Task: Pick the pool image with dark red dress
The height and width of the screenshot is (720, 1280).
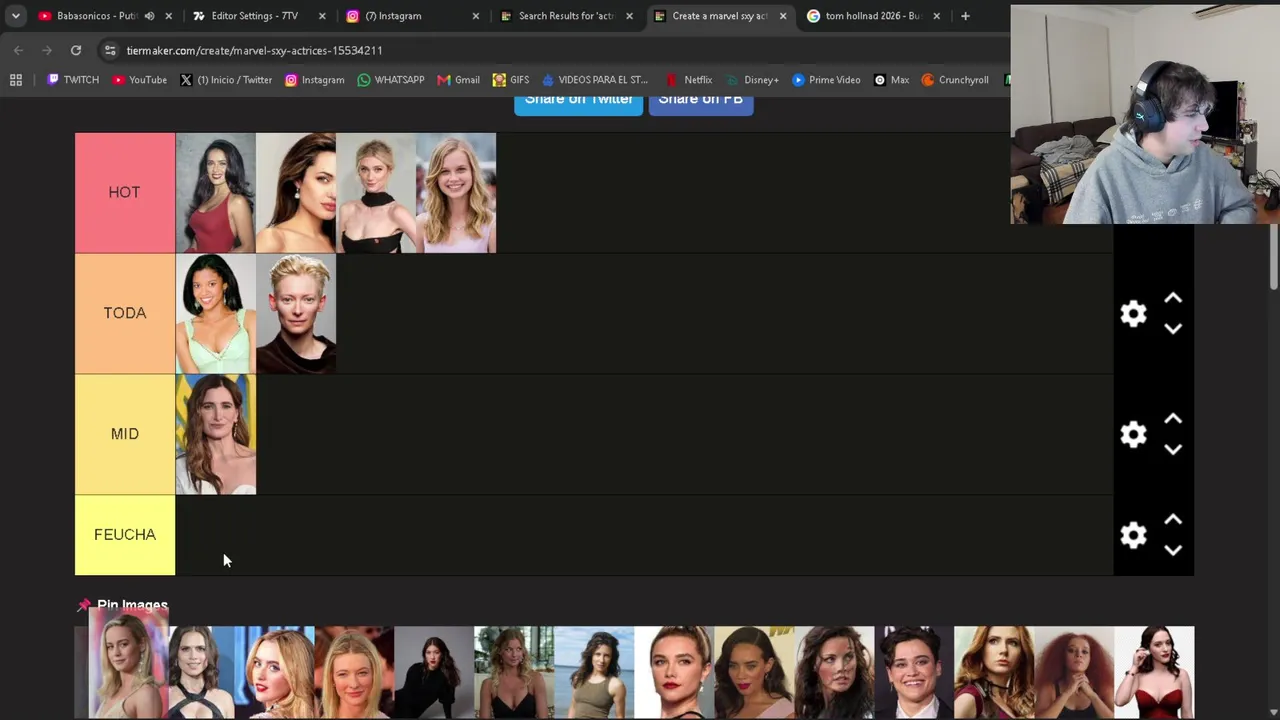Action: (x=1154, y=673)
